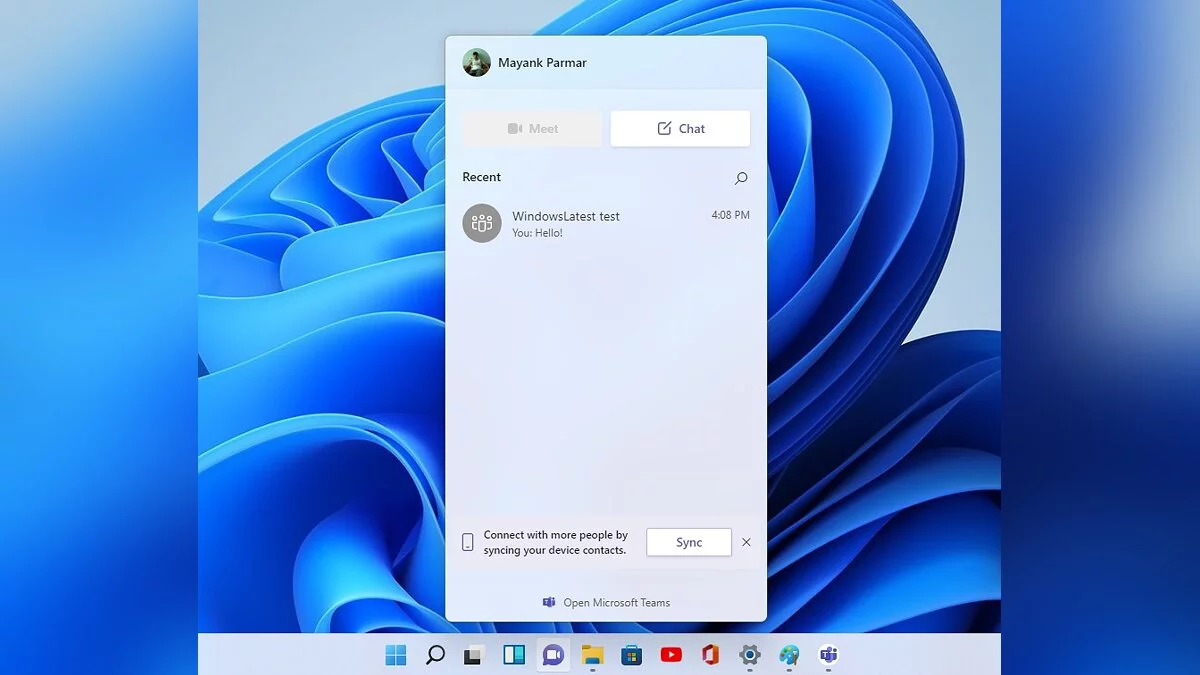Open the Widgets panel
The height and width of the screenshot is (675, 1200).
coord(513,655)
